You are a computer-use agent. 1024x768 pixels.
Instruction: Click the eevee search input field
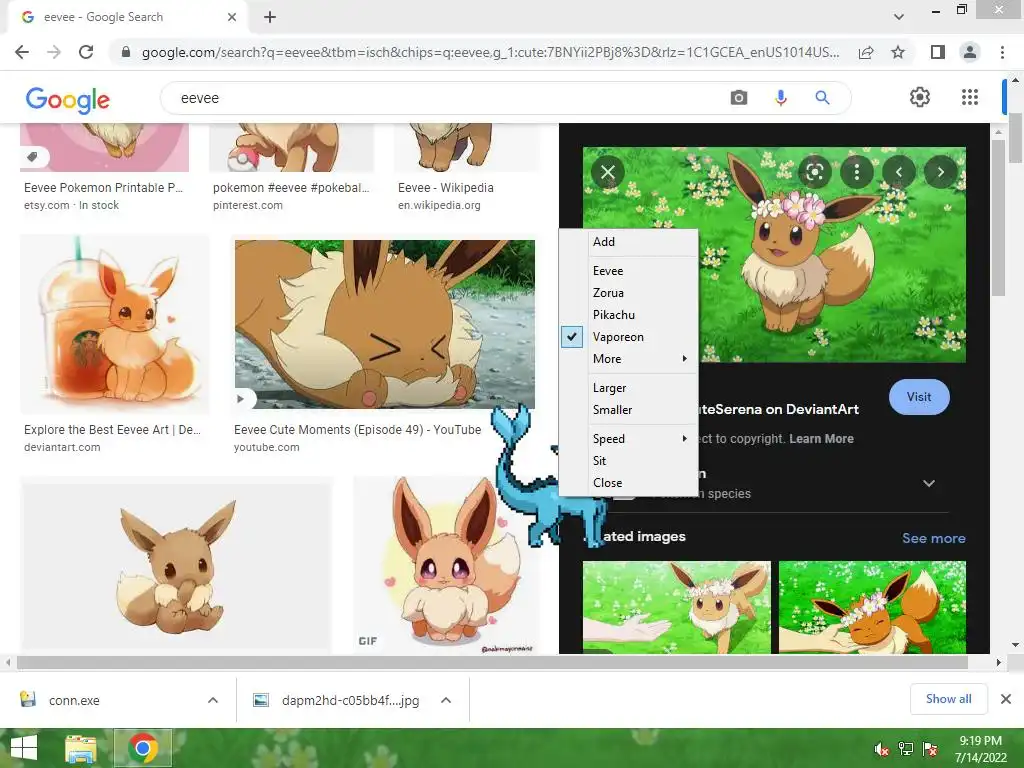[x=451, y=98]
